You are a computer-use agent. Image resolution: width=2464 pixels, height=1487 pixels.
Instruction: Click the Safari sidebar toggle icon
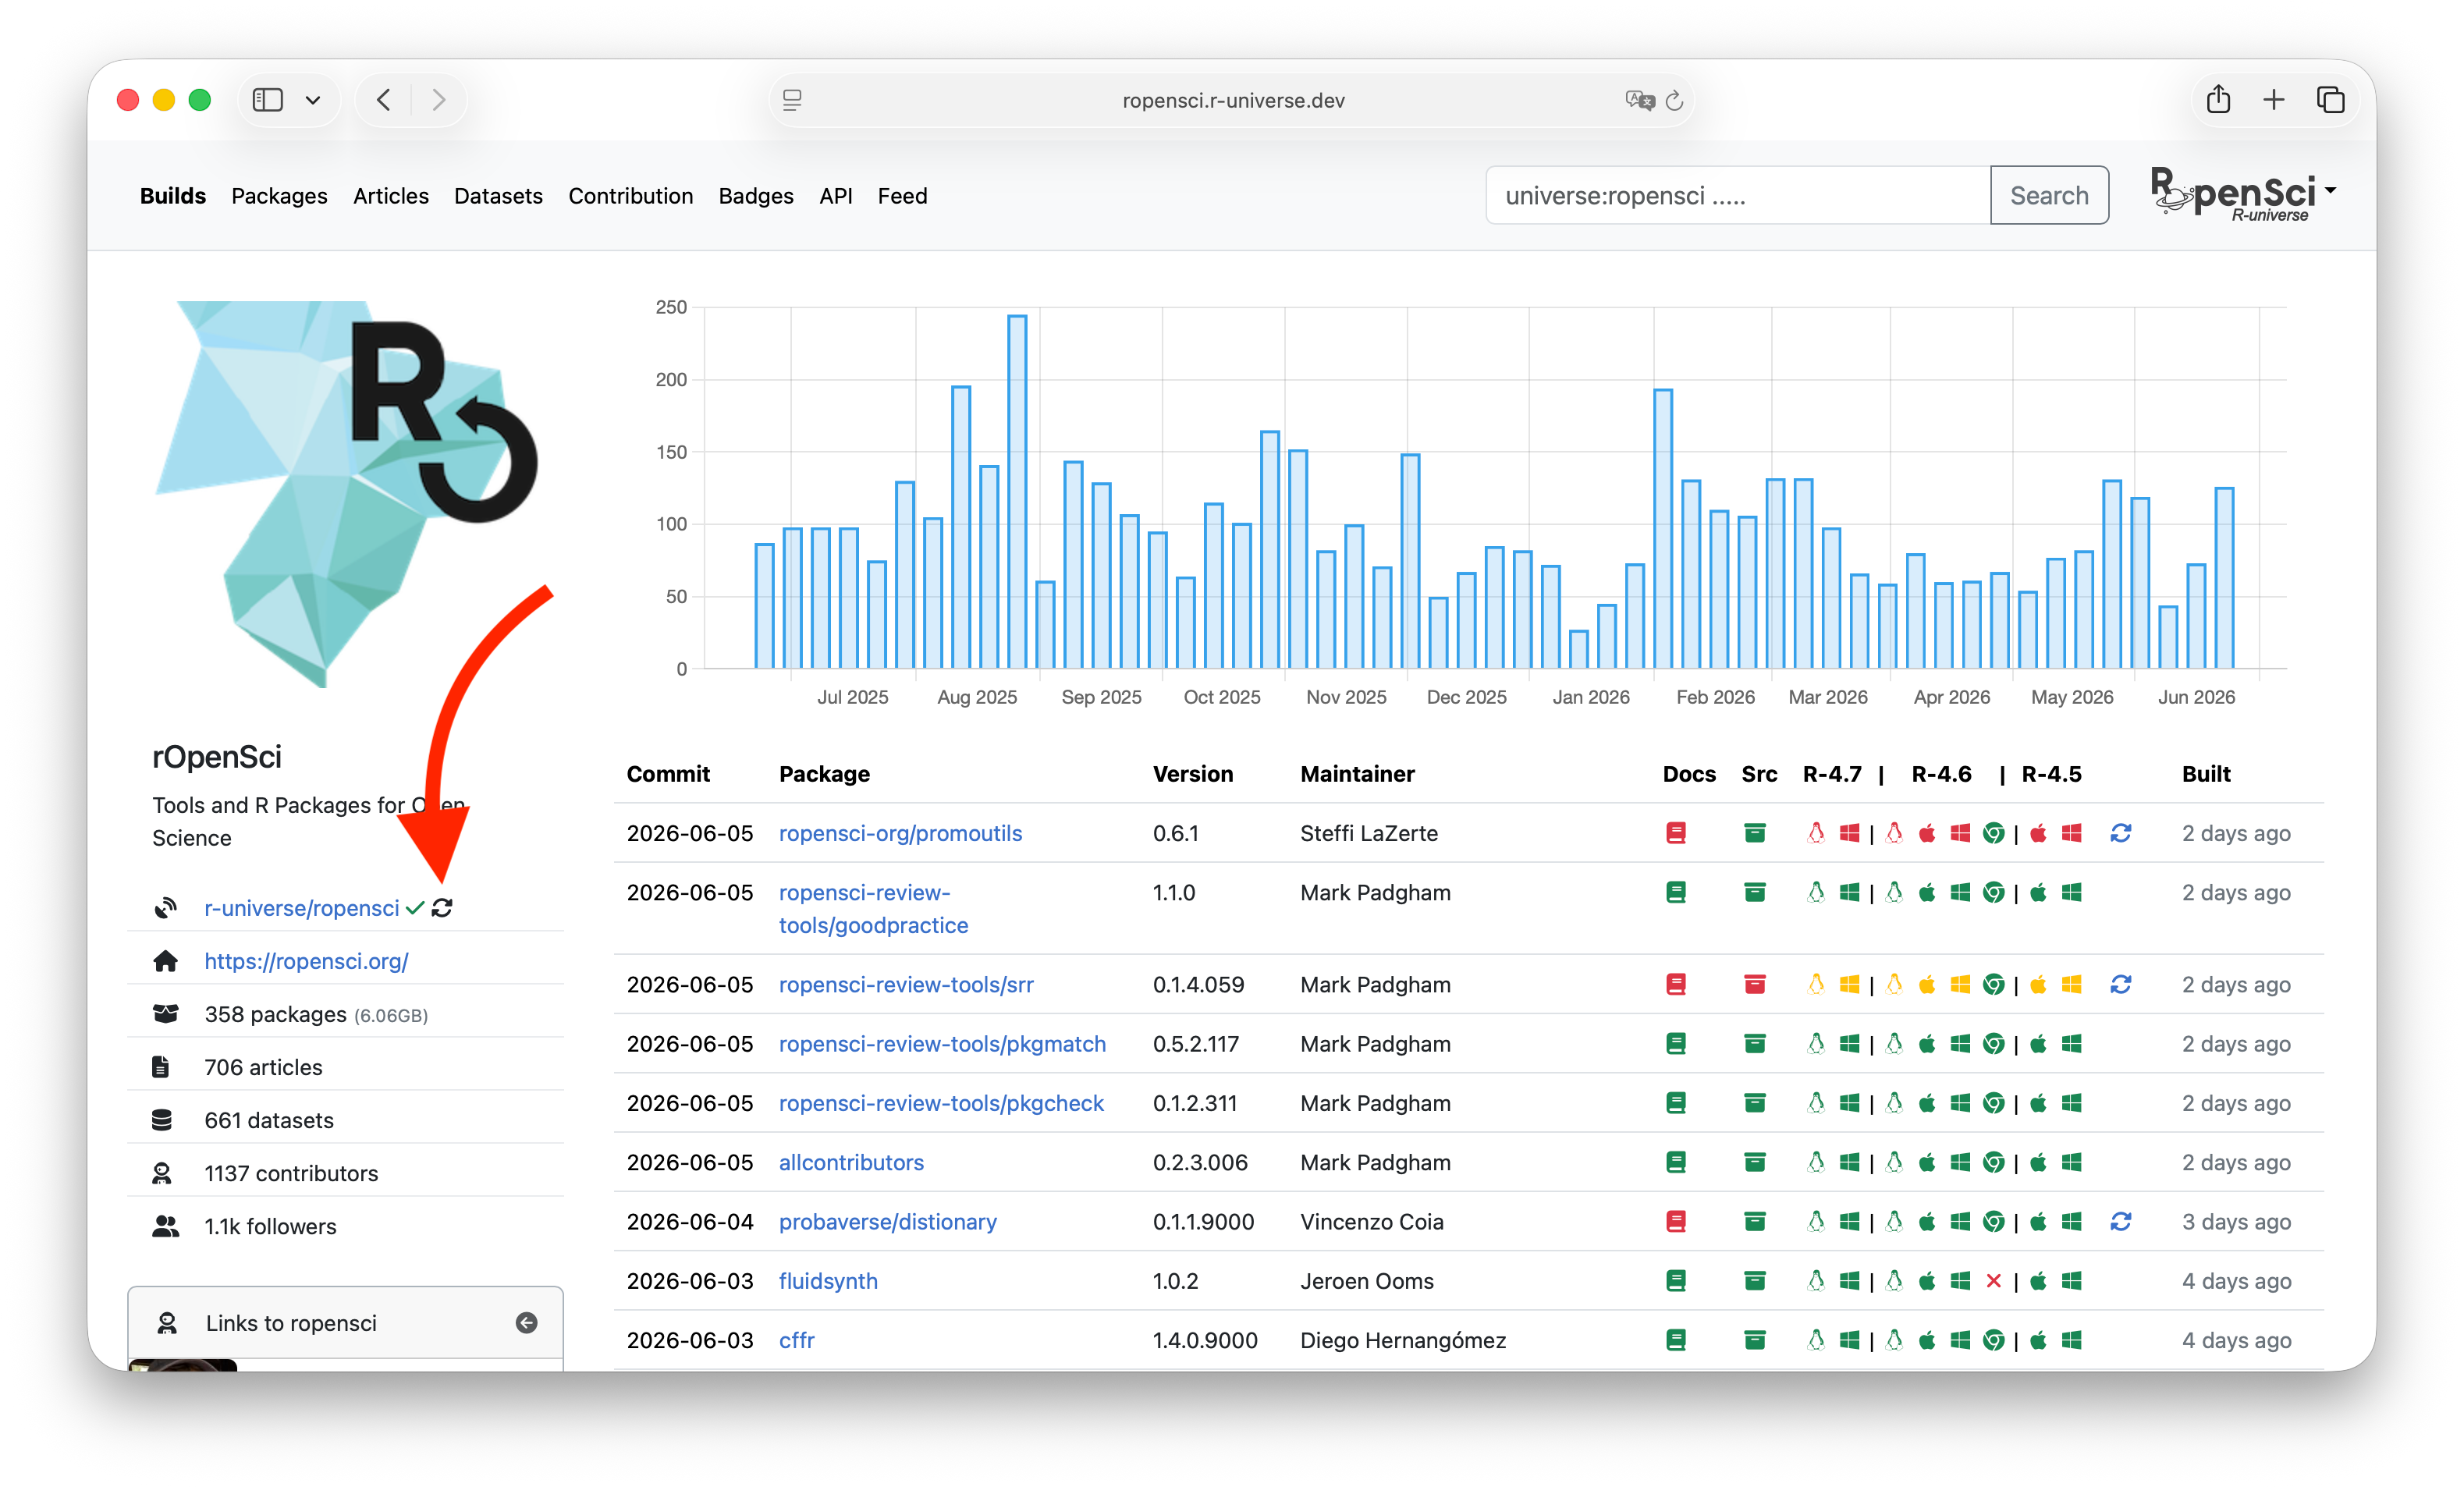267,100
